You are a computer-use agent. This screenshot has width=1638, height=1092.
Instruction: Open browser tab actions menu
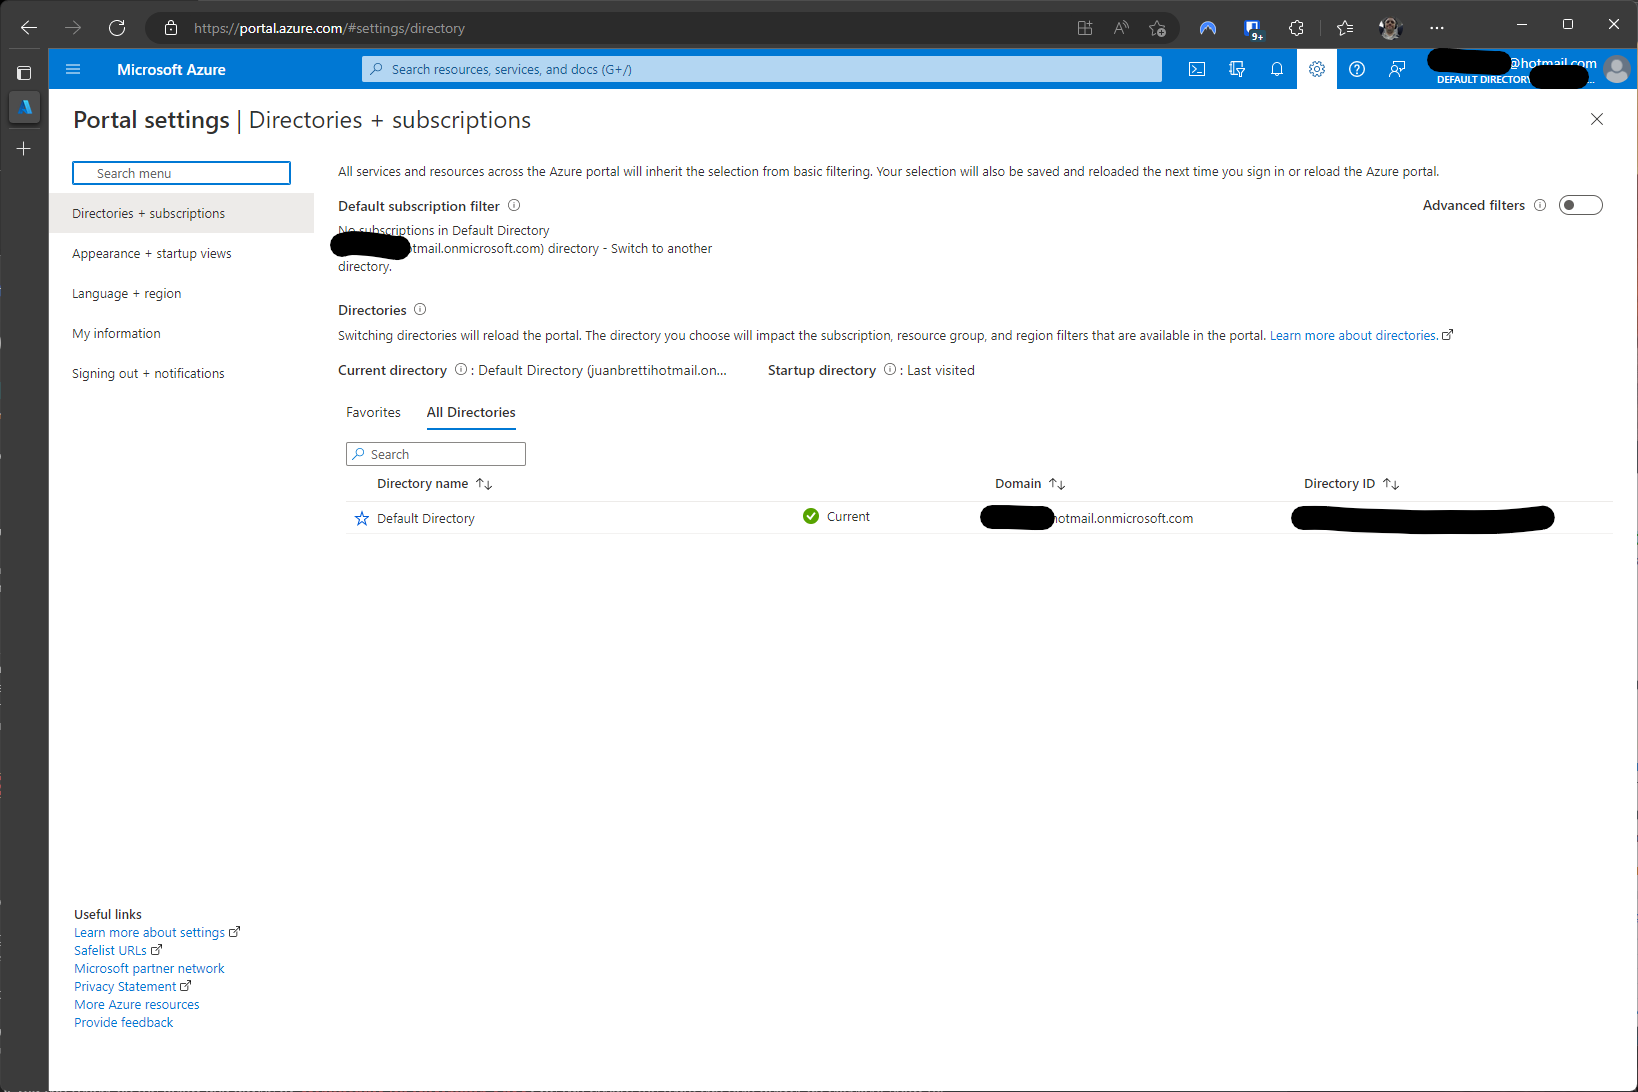(x=24, y=73)
